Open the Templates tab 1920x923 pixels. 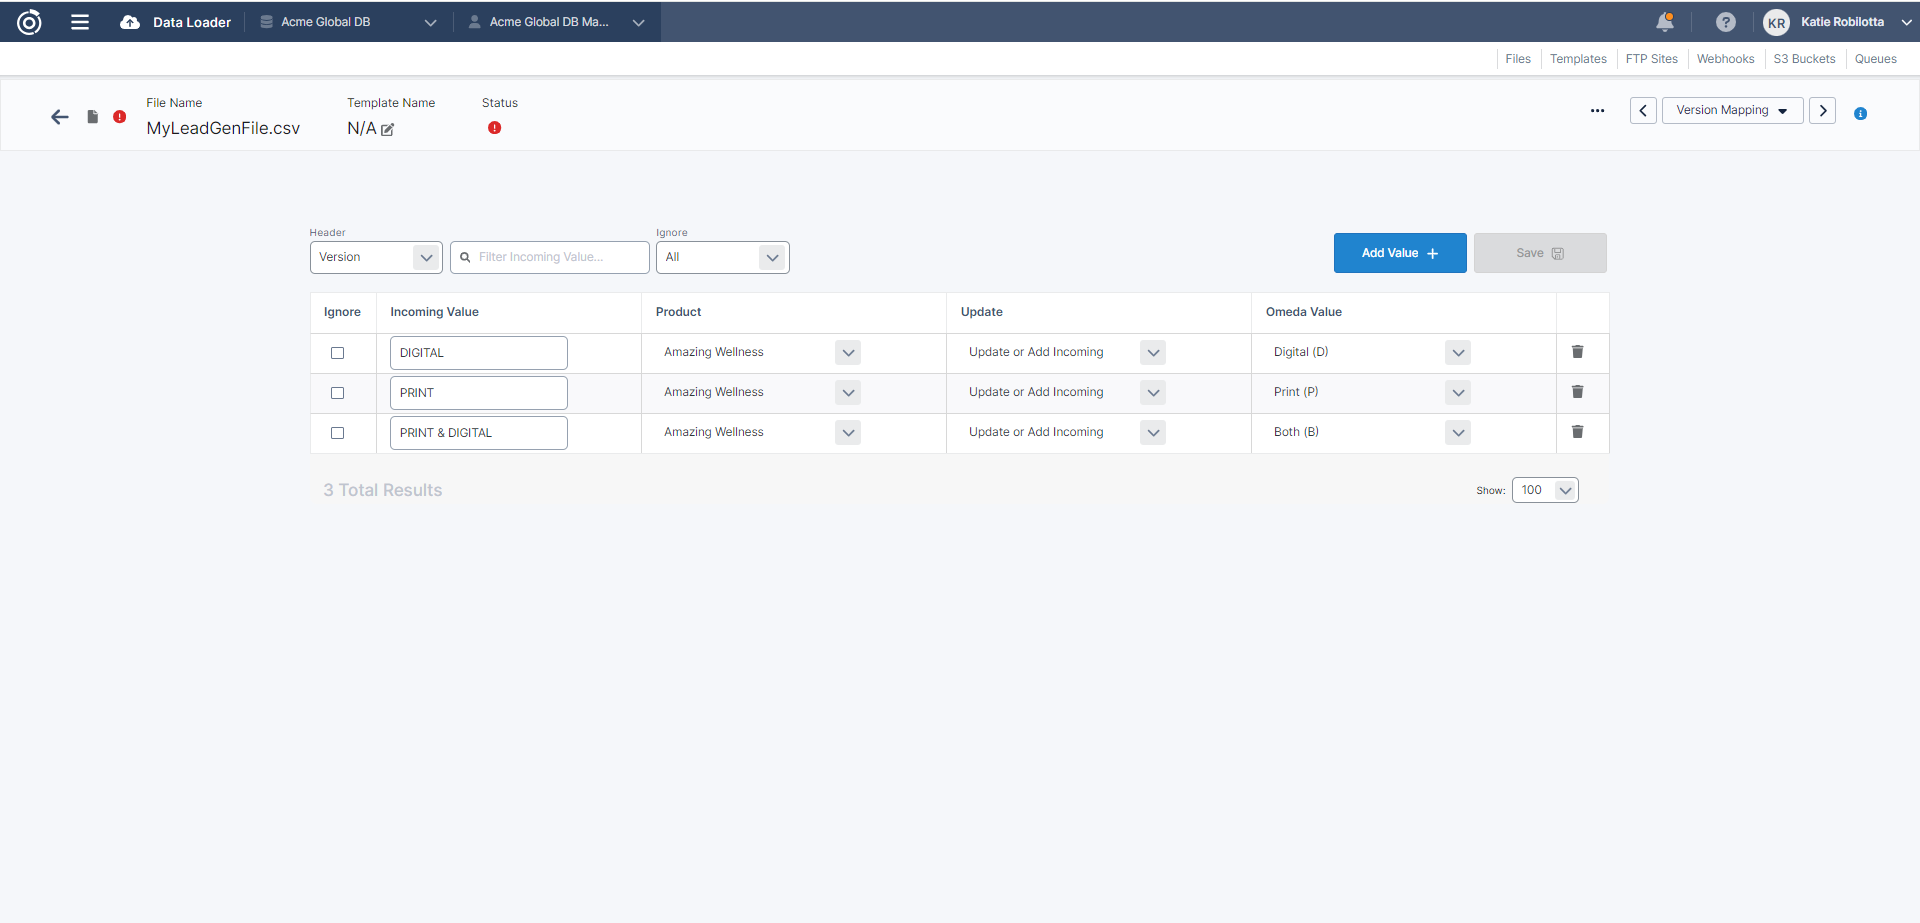(1578, 59)
